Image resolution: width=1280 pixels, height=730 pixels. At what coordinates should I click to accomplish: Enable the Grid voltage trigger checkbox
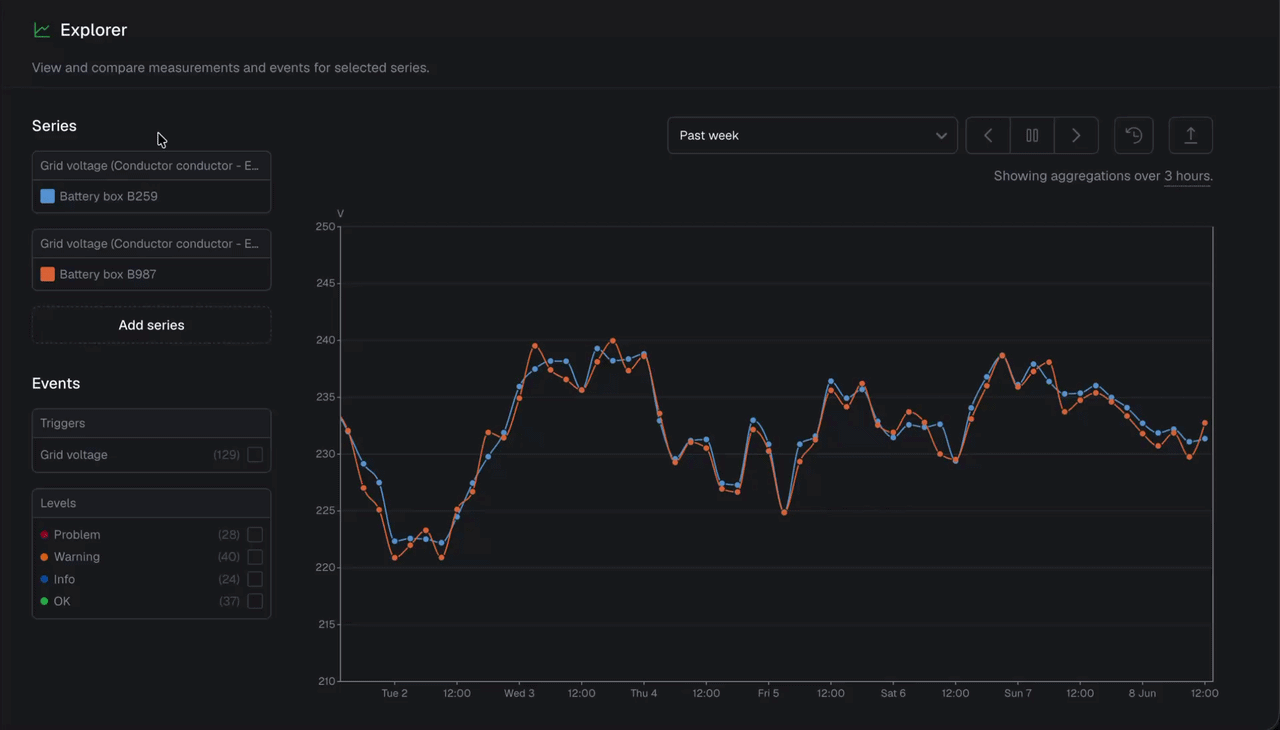(255, 455)
